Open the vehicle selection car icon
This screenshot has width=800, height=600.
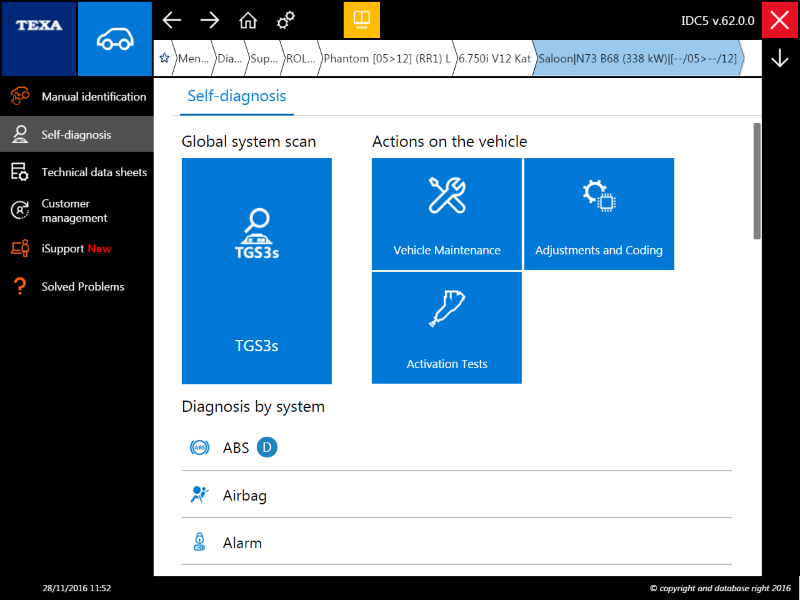click(115, 39)
